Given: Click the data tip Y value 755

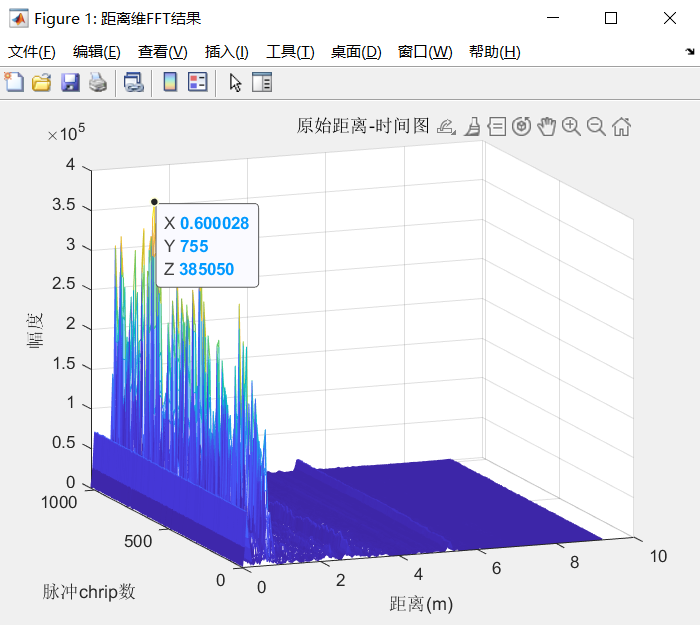Looking at the screenshot, I should (x=194, y=246).
